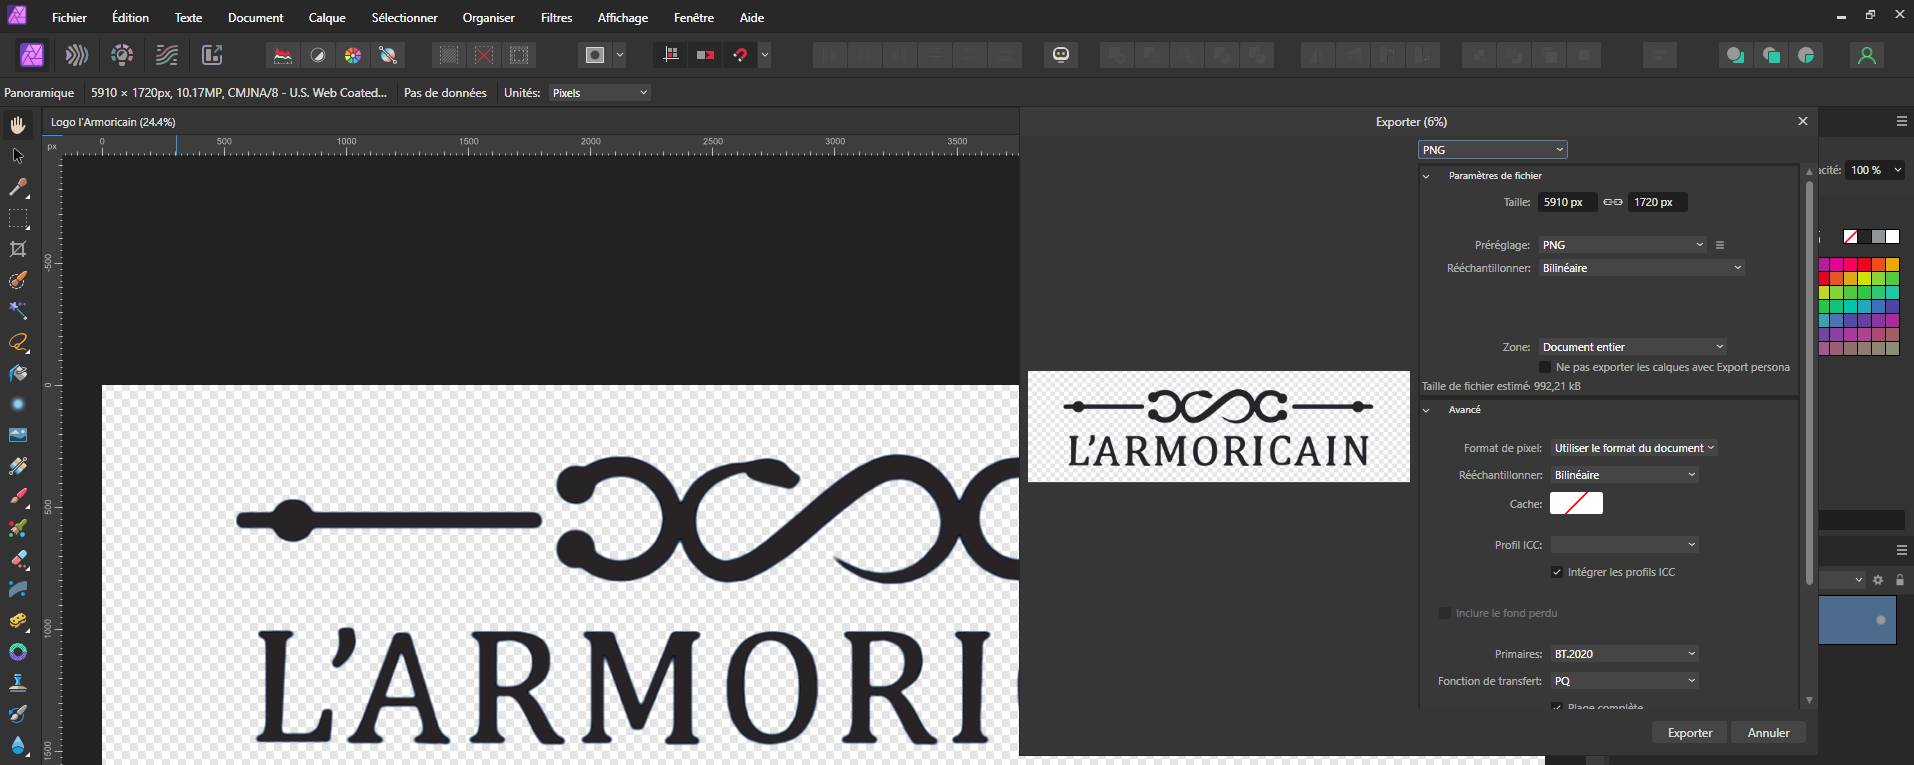Open preset options menu beside Préréglage
This screenshot has height=765, width=1914.
point(1720,245)
